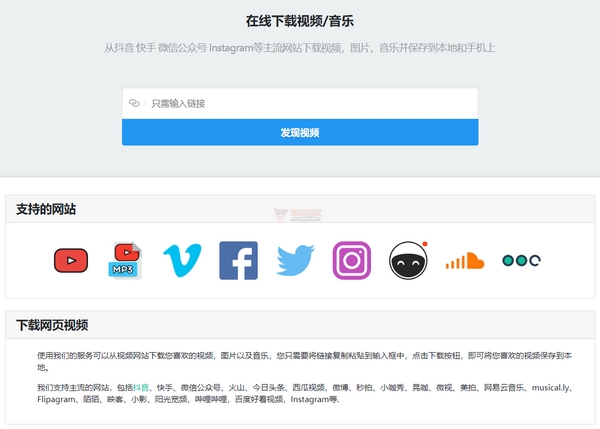Open the green 抖音 link
Screen dimensions: 600x429
pos(141,388)
